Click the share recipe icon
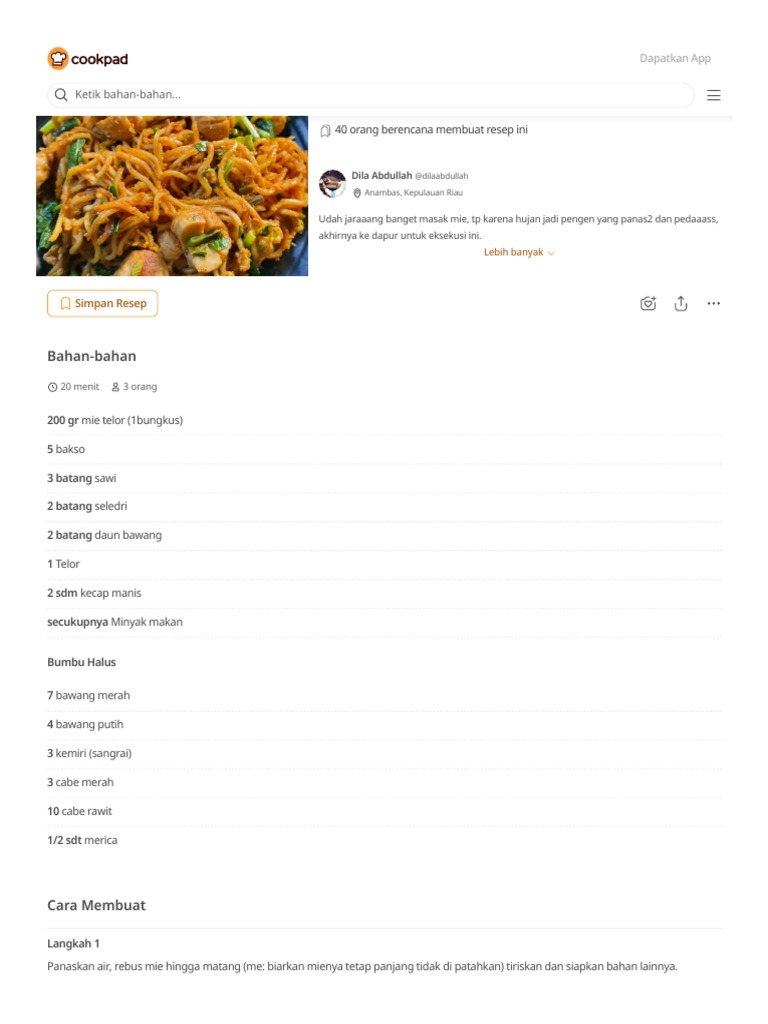The width and height of the screenshot is (768, 1024). pos(680,303)
